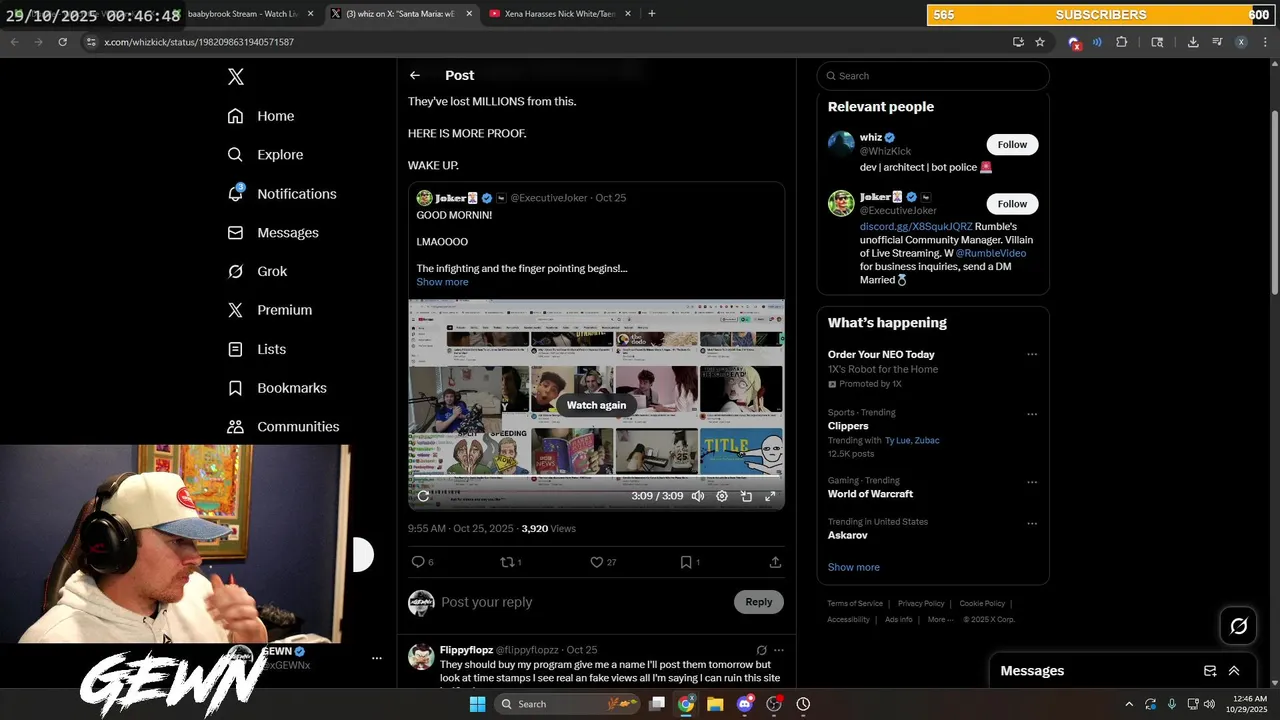Open the Terms of Service link
Image resolution: width=1280 pixels, height=720 pixels.
pyautogui.click(x=855, y=604)
